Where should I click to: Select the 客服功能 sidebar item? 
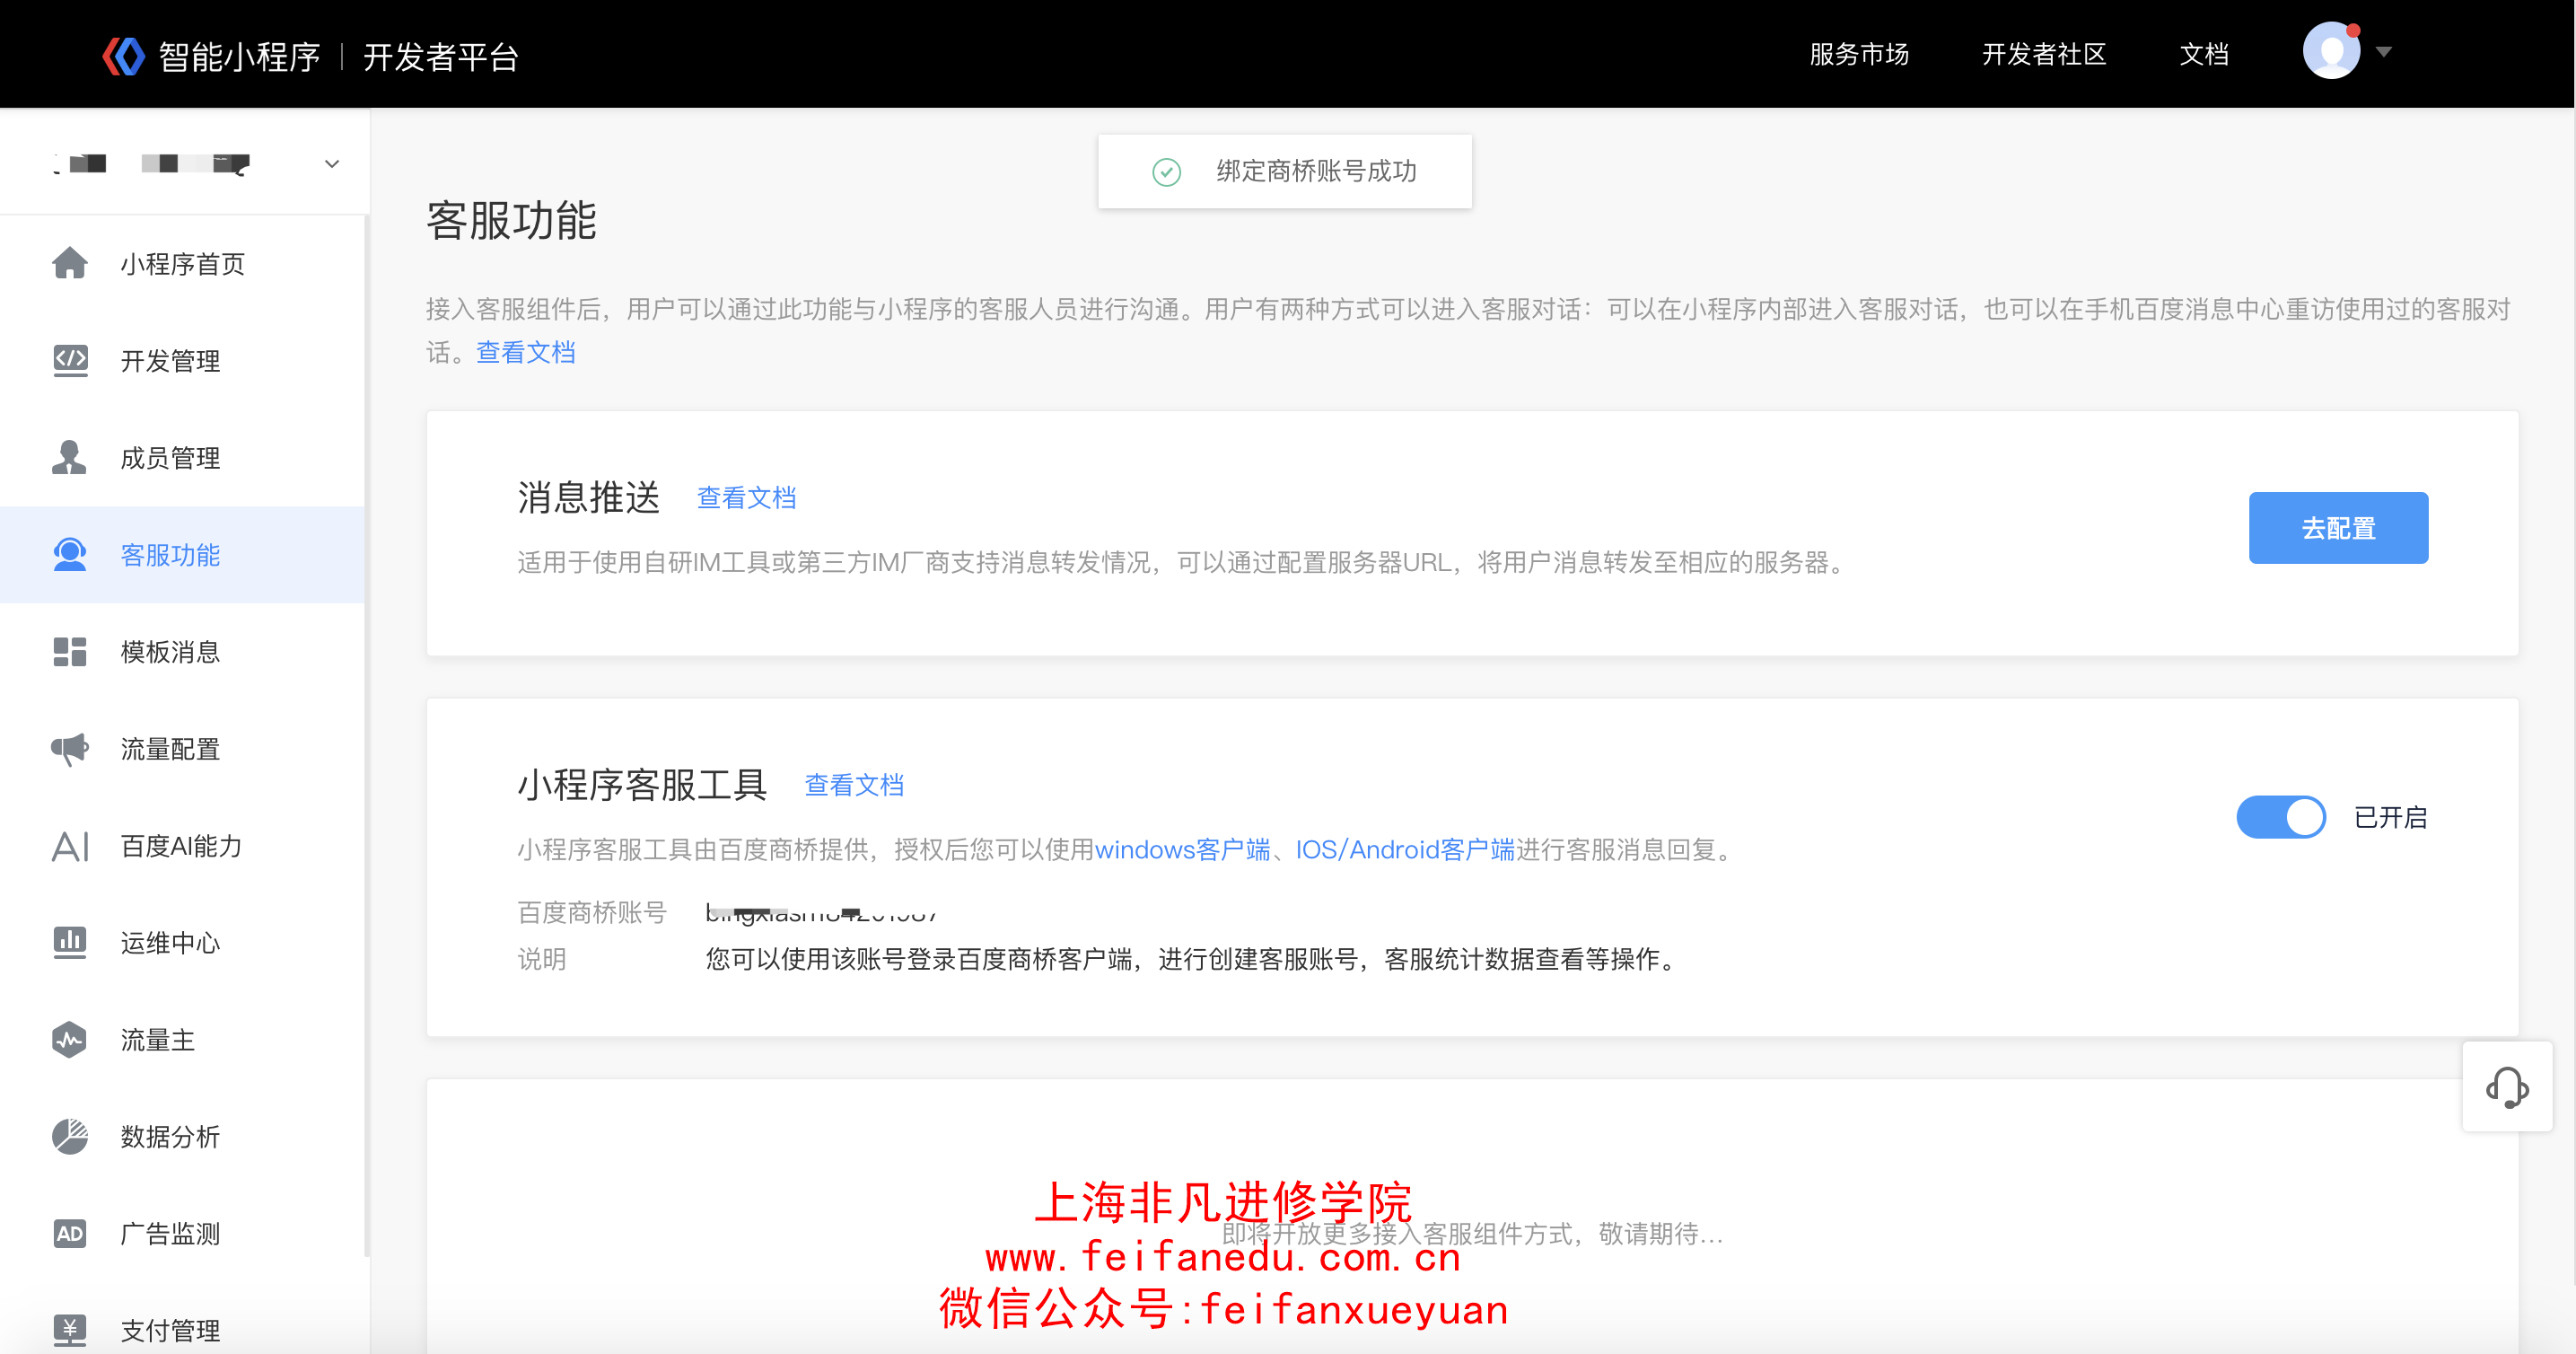pyautogui.click(x=183, y=555)
